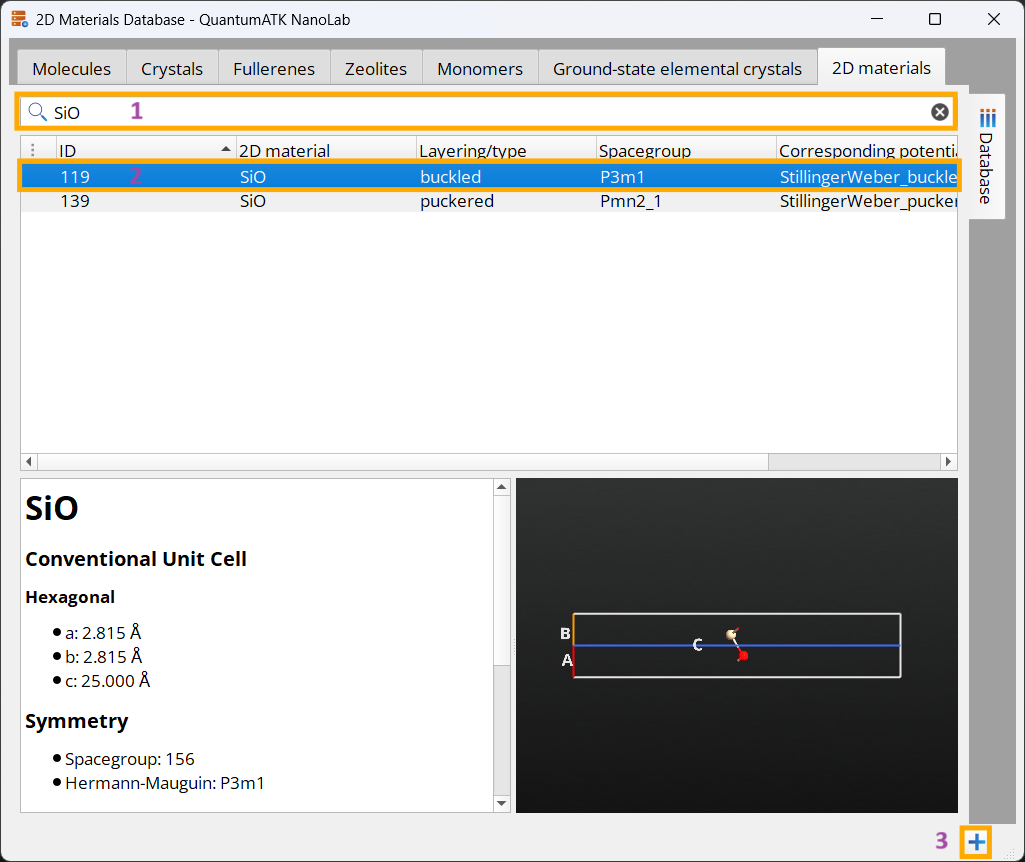Image resolution: width=1025 pixels, height=862 pixels.
Task: Select the Monomers tab
Action: tap(480, 69)
